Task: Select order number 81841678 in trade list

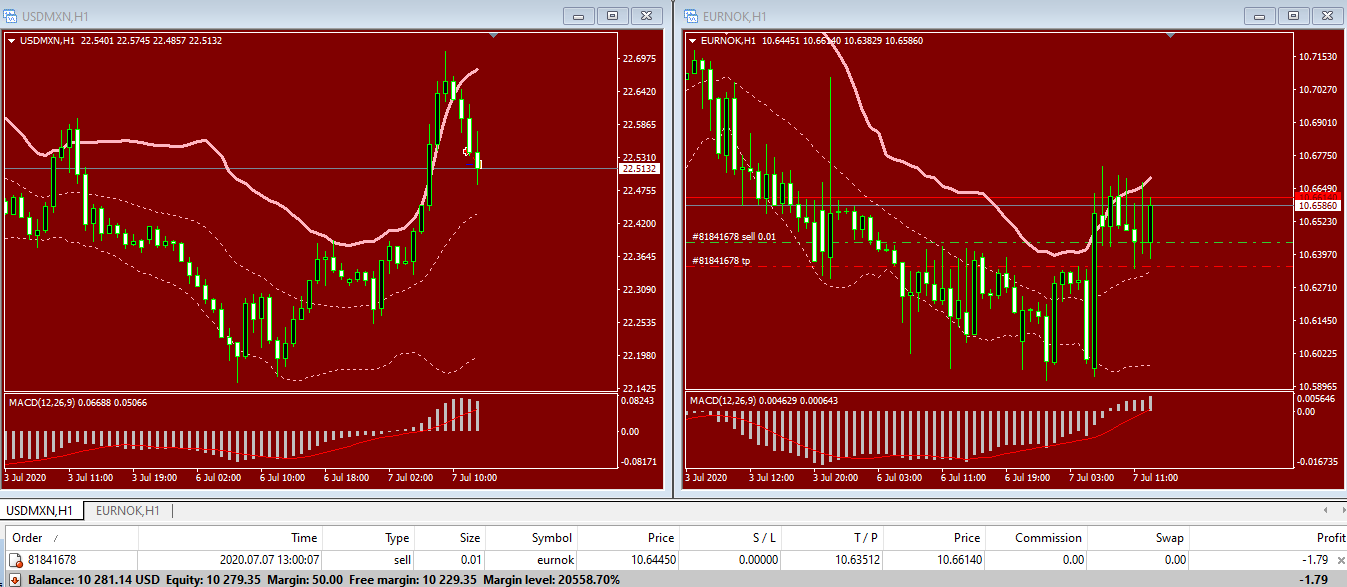Action: pyautogui.click(x=52, y=561)
